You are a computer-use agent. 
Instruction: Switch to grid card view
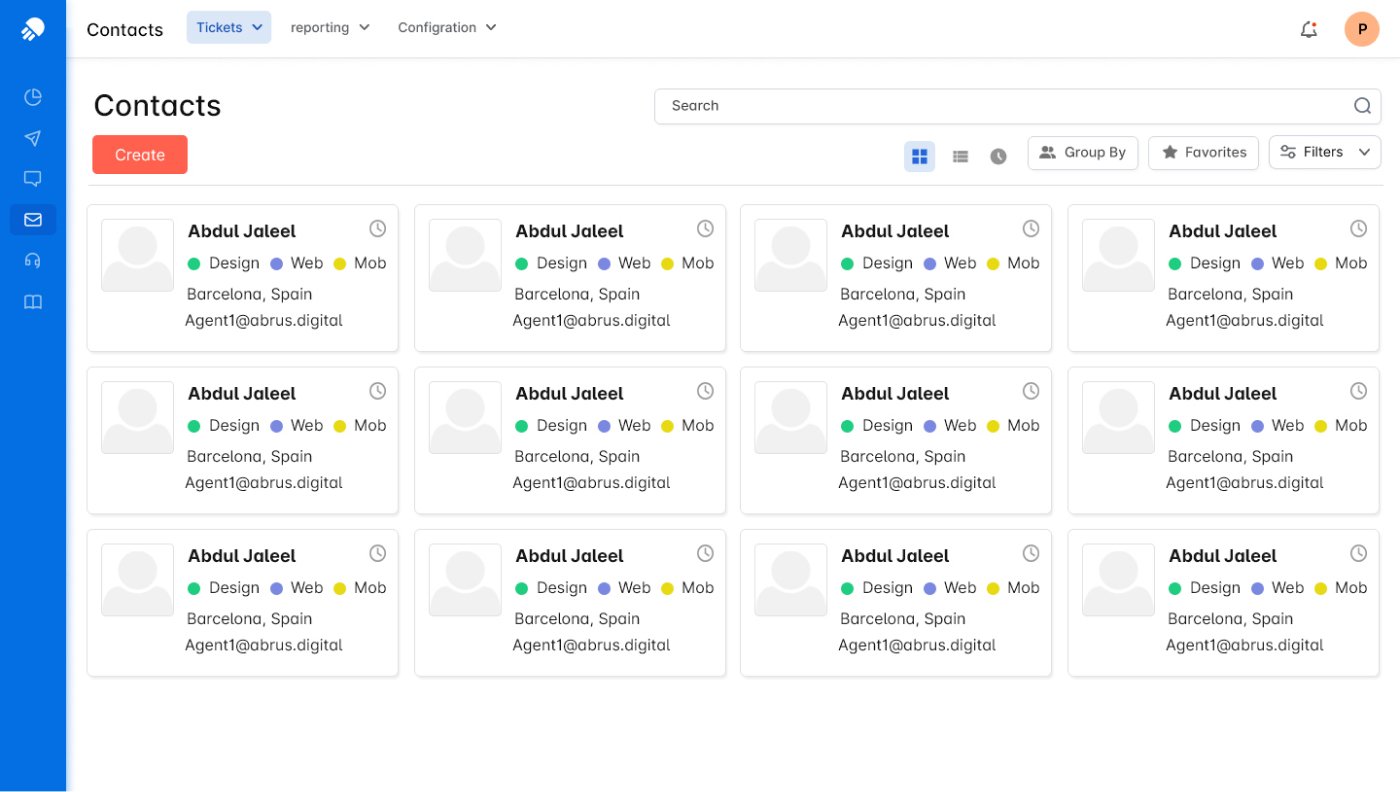(919, 156)
